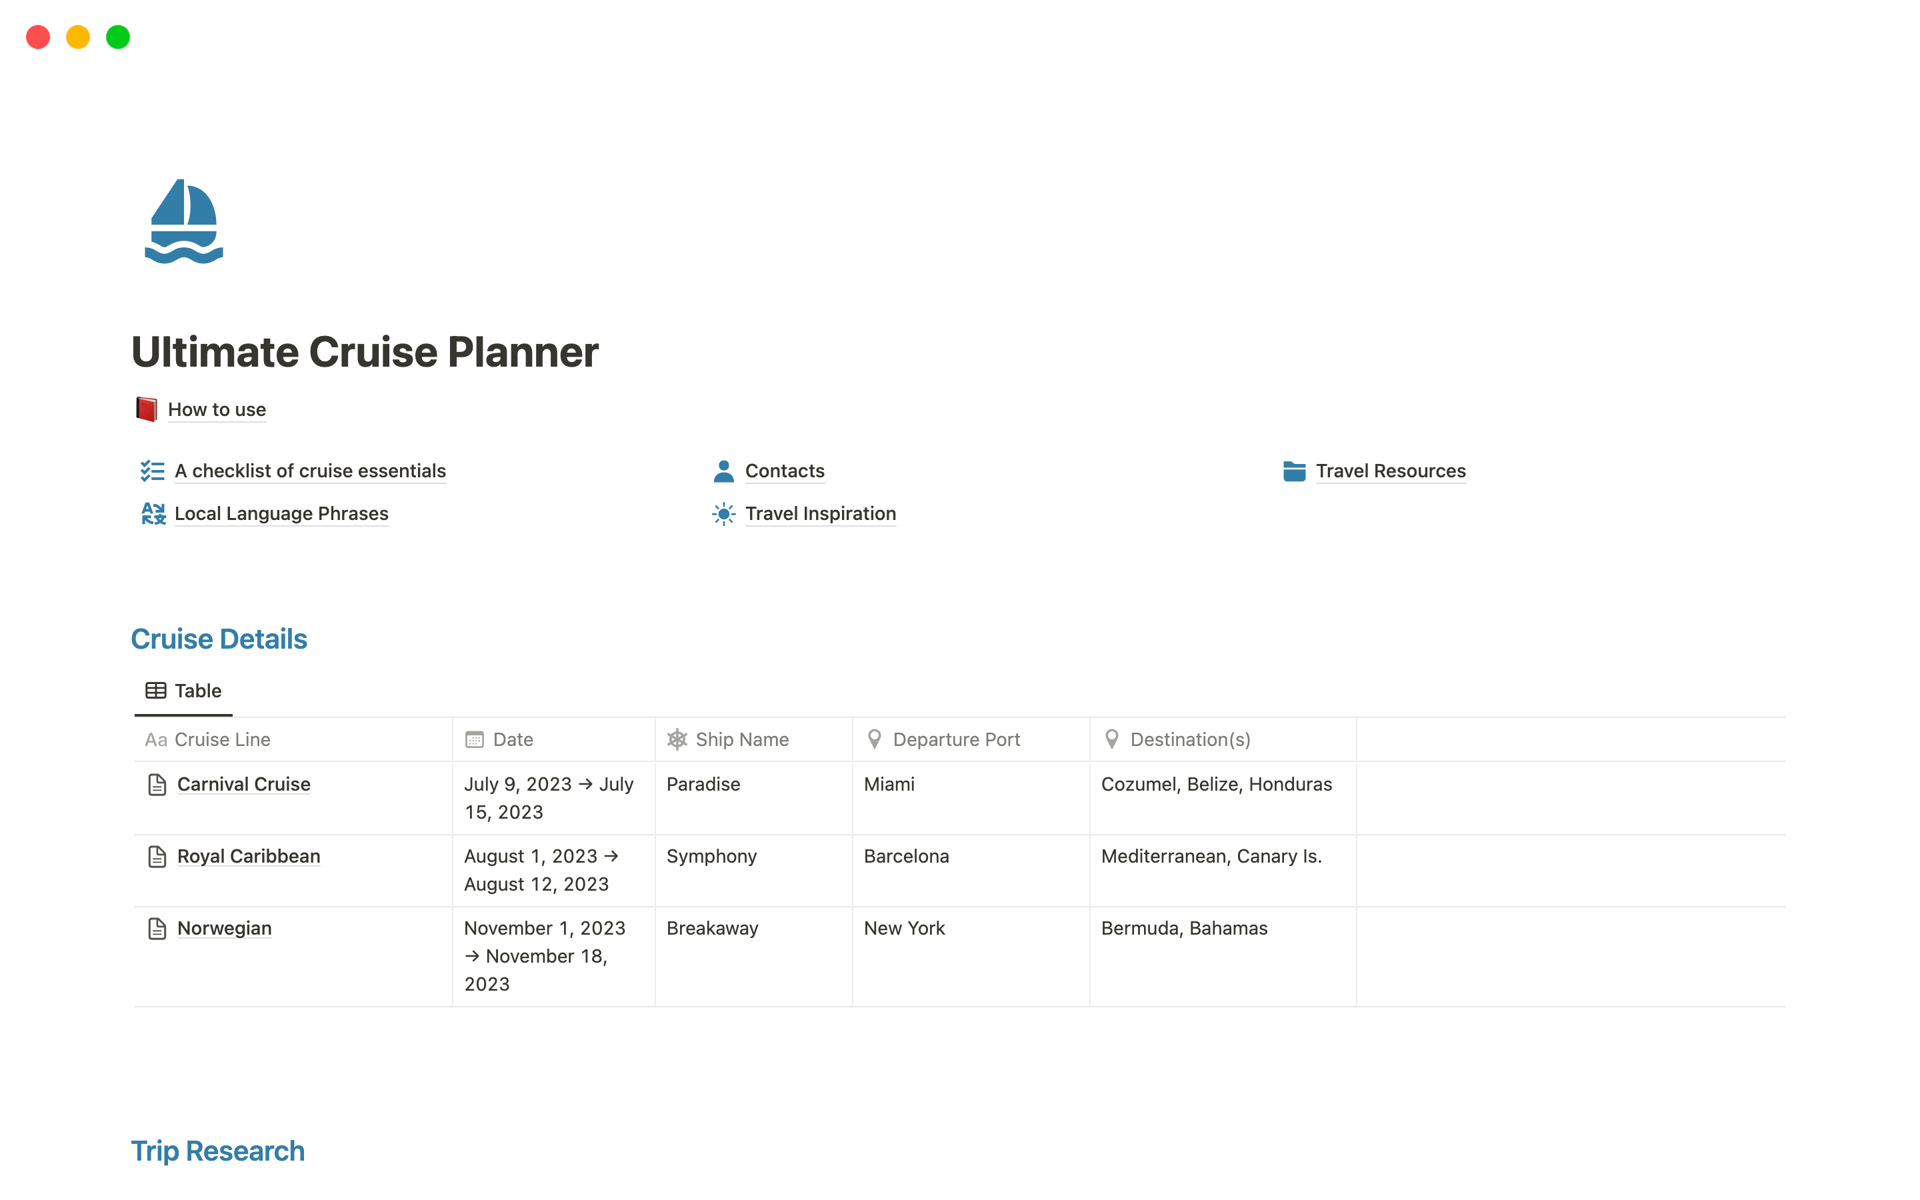Open Departure Port column header menu
This screenshot has width=1920, height=1200.
pyautogui.click(x=955, y=740)
